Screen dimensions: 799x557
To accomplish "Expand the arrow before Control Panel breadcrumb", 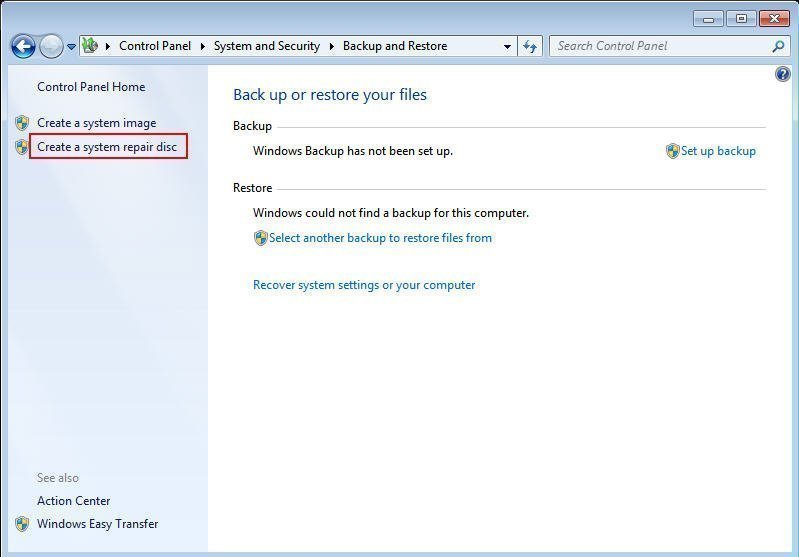I will (x=108, y=46).
